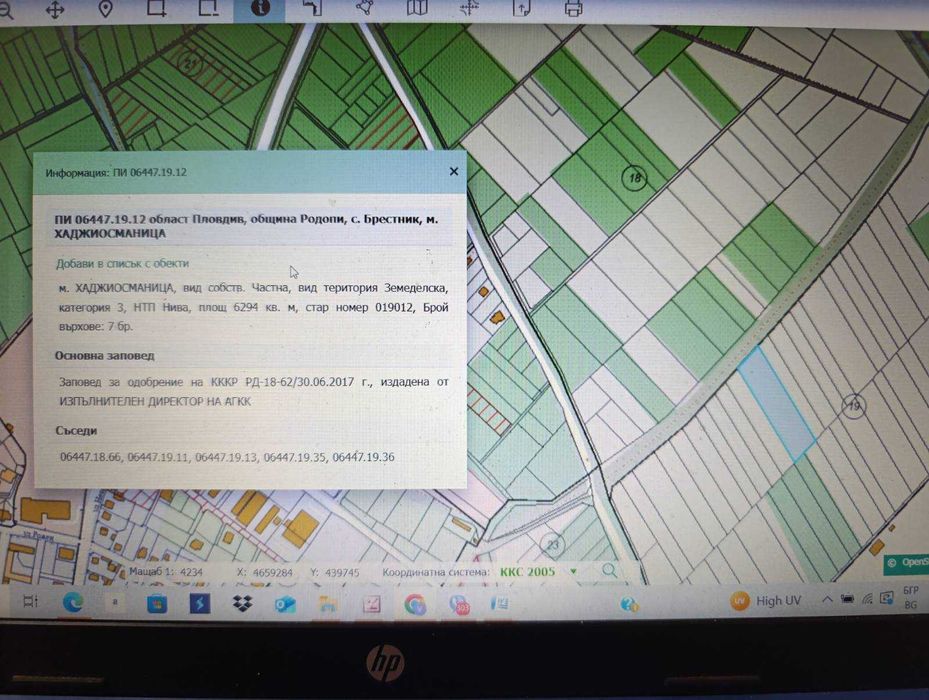Open Dropbox from the taskbar
This screenshot has width=929, height=700.
[x=242, y=603]
